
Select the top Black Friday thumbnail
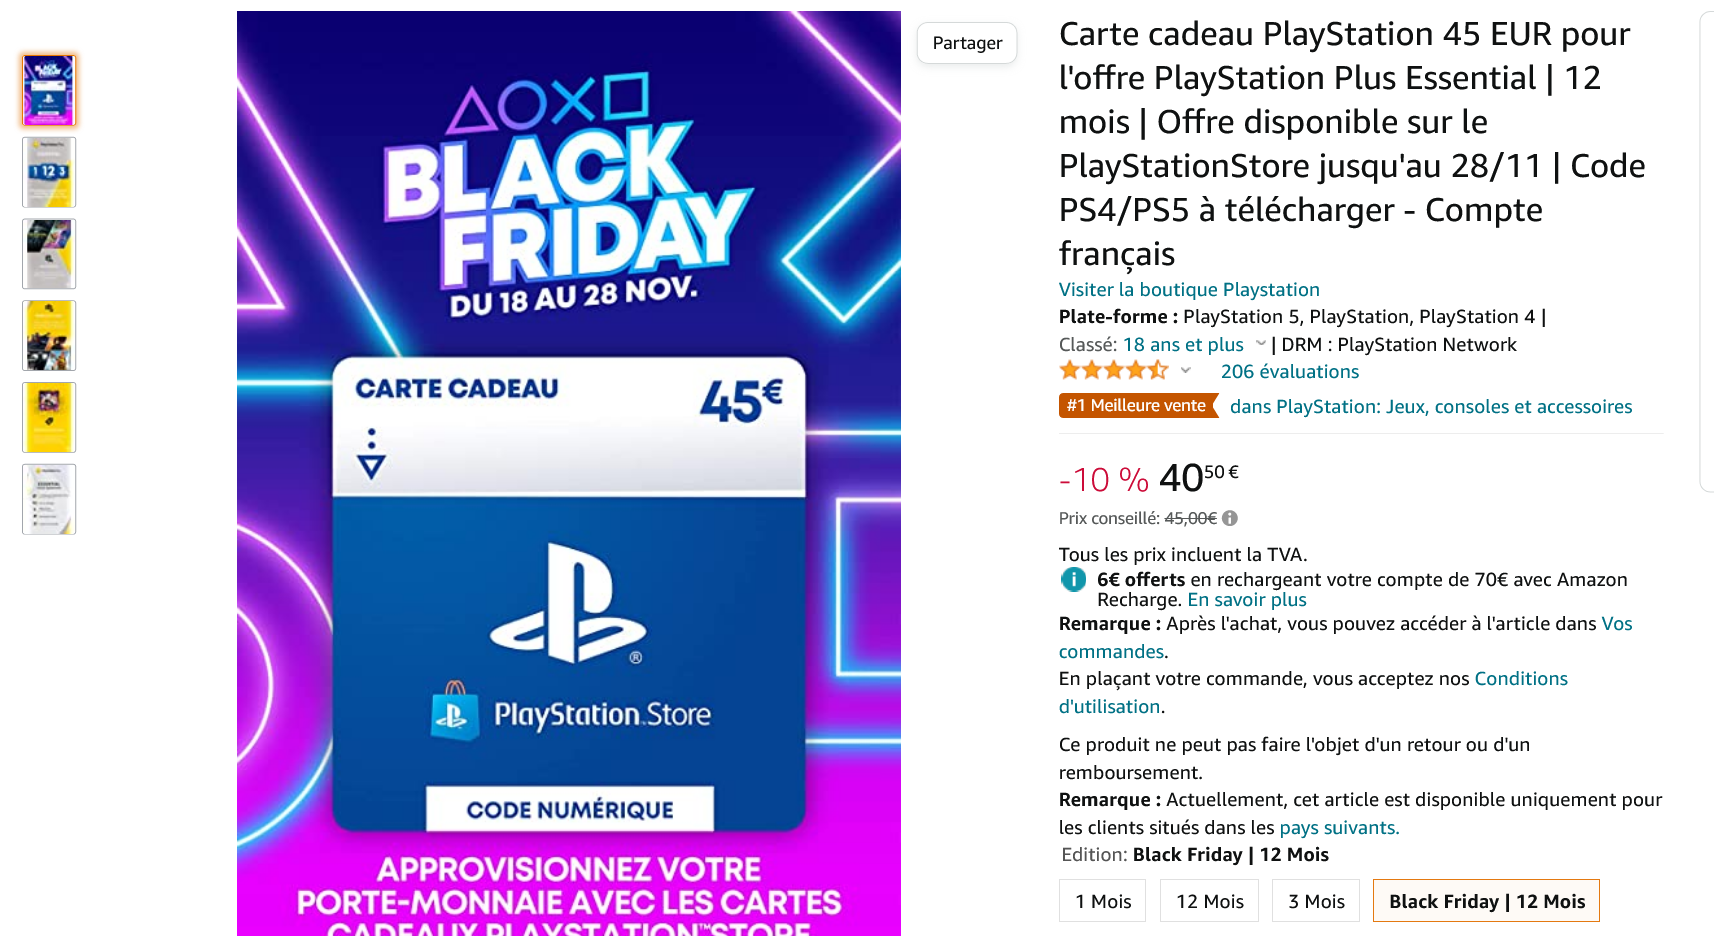coord(48,90)
